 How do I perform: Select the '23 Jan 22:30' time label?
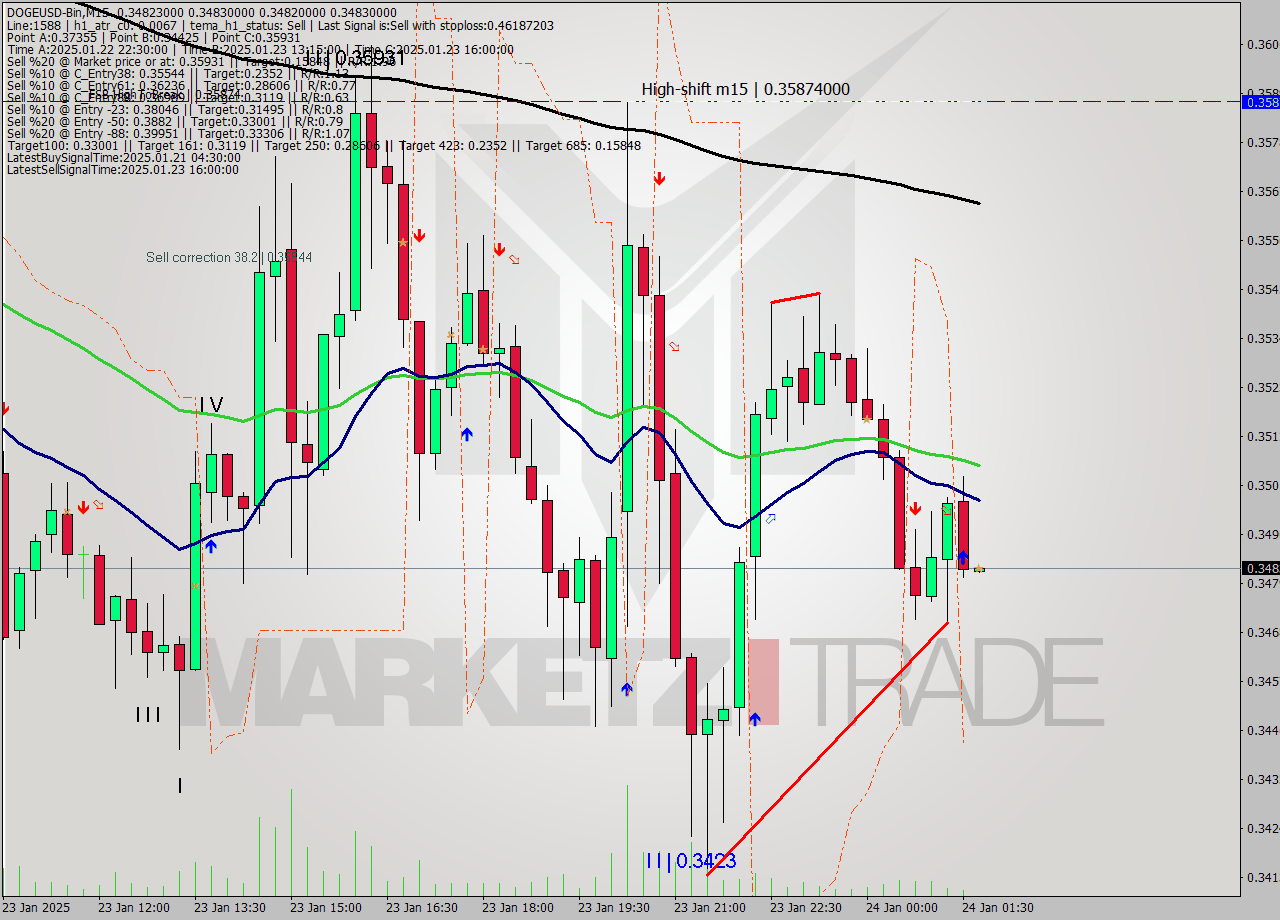coord(805,908)
